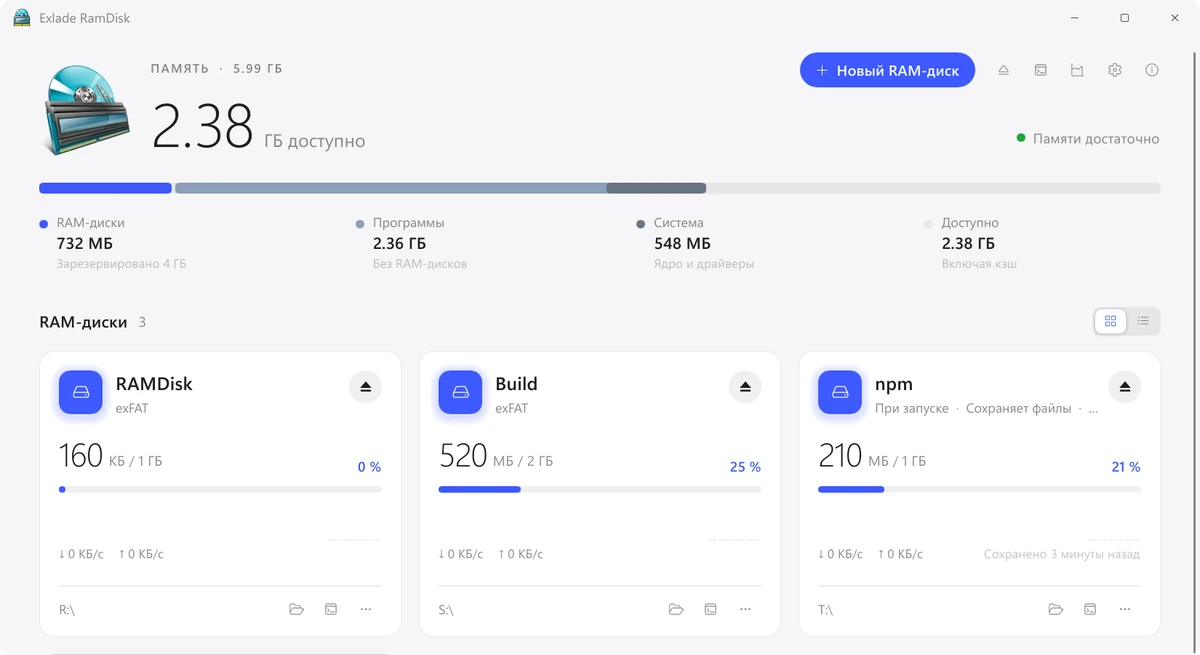Image resolution: width=1200 pixels, height=655 pixels.
Task: Click the 'T:\' drive letter
Action: pos(826,610)
